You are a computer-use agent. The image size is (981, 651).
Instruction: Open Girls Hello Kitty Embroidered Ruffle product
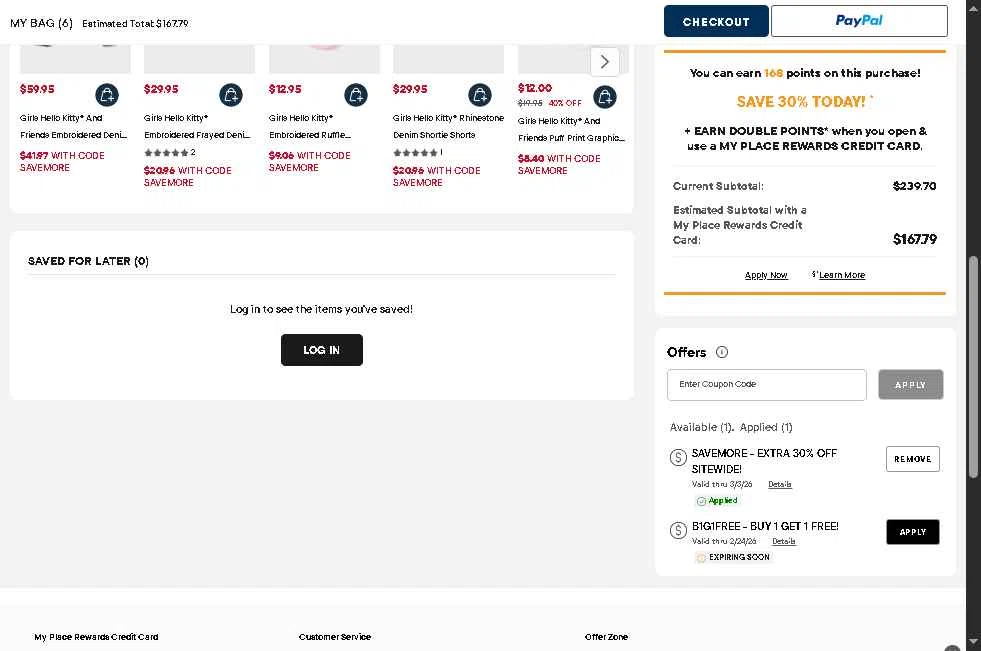coord(310,126)
